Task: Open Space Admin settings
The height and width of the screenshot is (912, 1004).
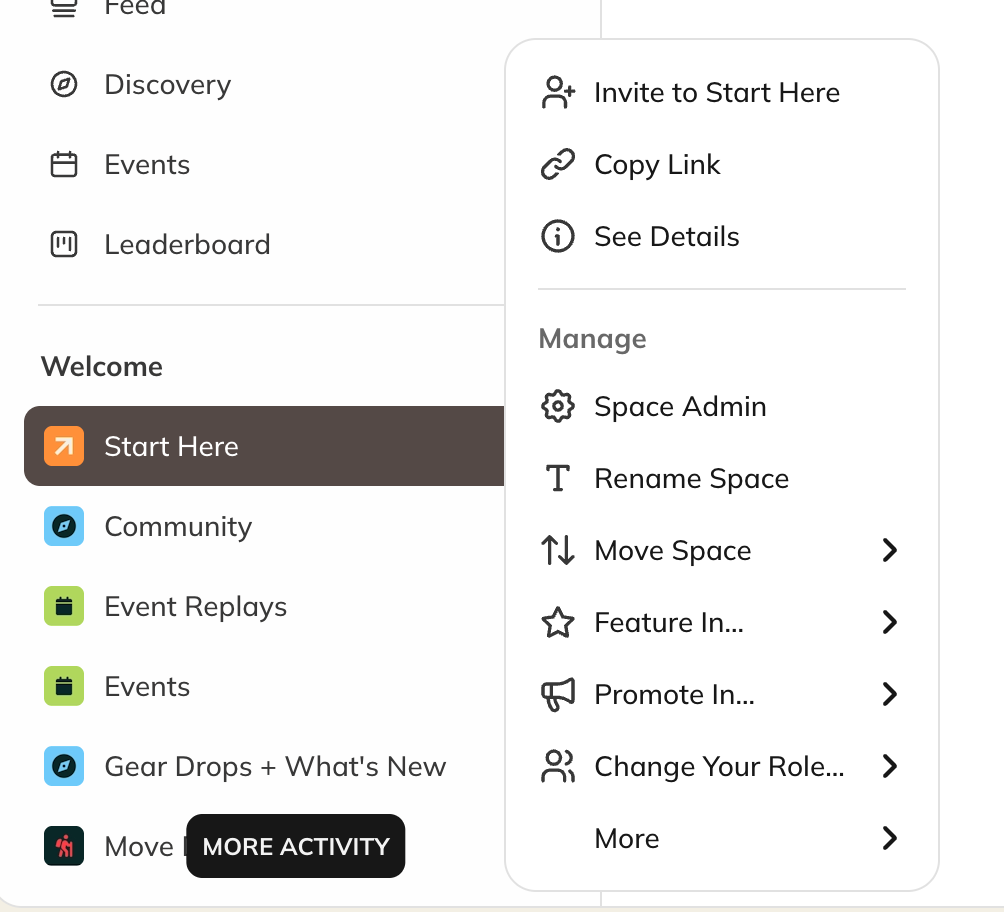Action: click(x=722, y=406)
